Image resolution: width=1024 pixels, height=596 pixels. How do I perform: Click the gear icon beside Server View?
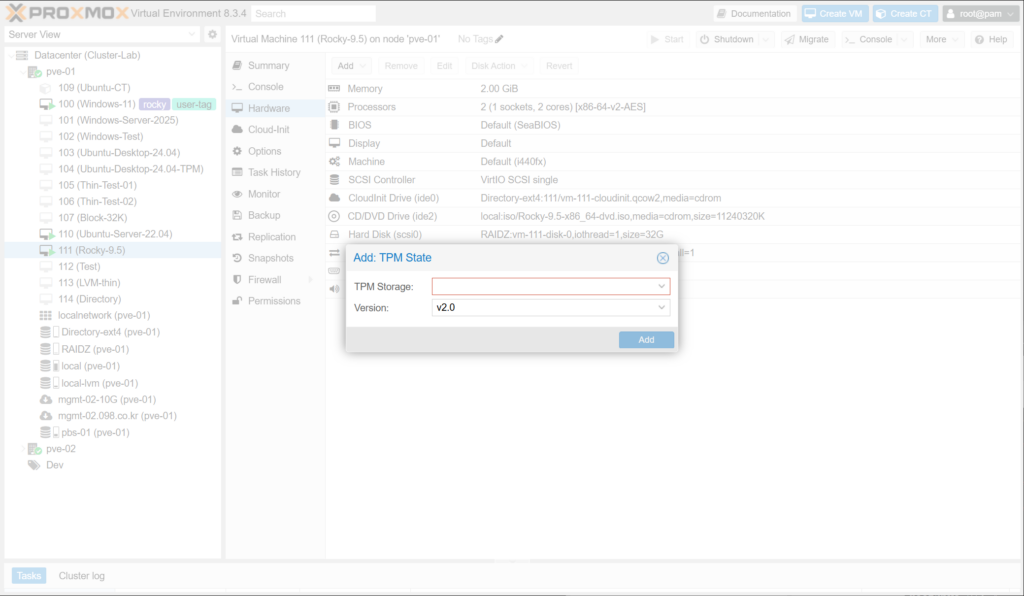coord(212,34)
